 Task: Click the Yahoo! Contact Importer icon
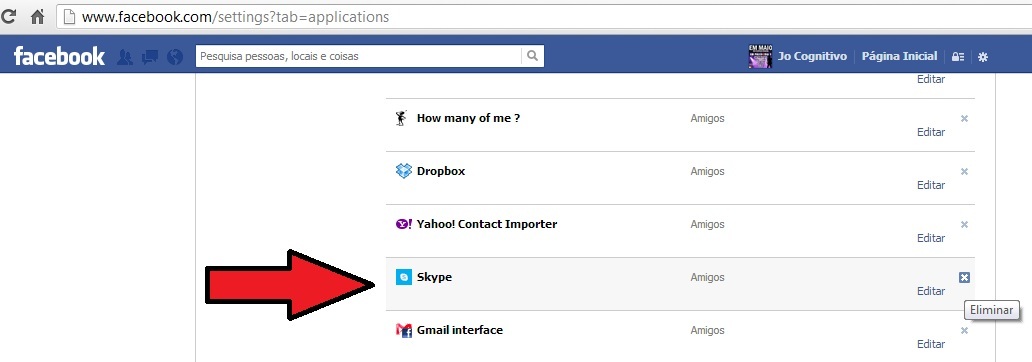pyautogui.click(x=403, y=224)
